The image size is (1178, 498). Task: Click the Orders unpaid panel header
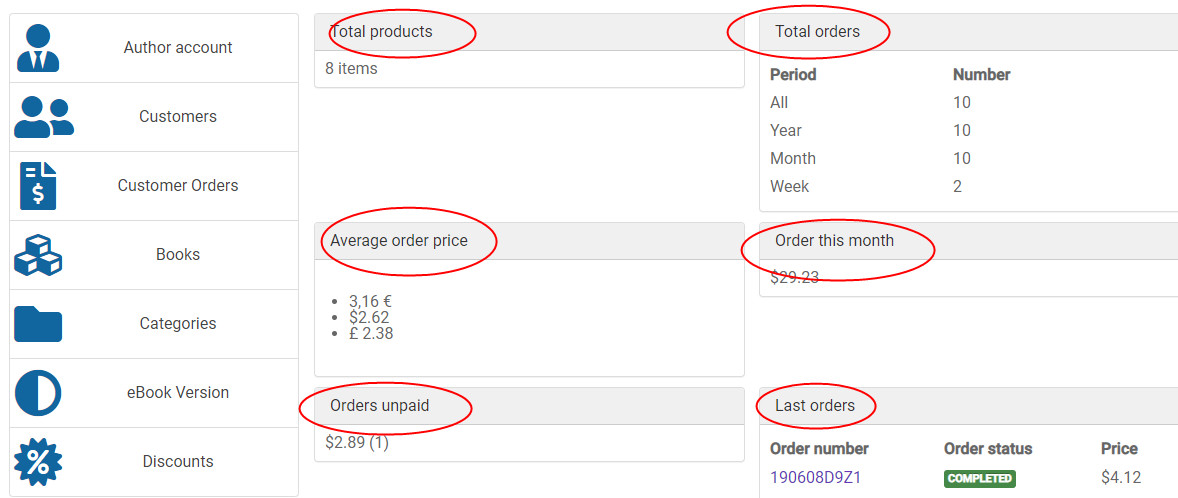380,406
